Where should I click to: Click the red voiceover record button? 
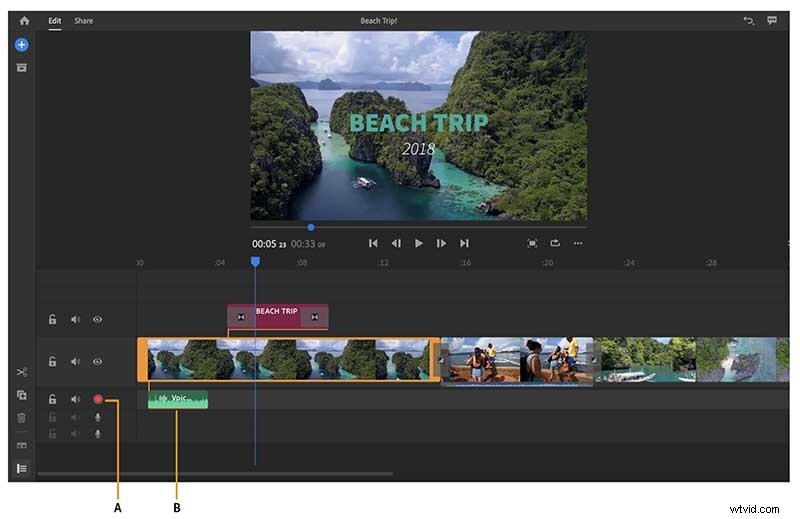tap(98, 399)
